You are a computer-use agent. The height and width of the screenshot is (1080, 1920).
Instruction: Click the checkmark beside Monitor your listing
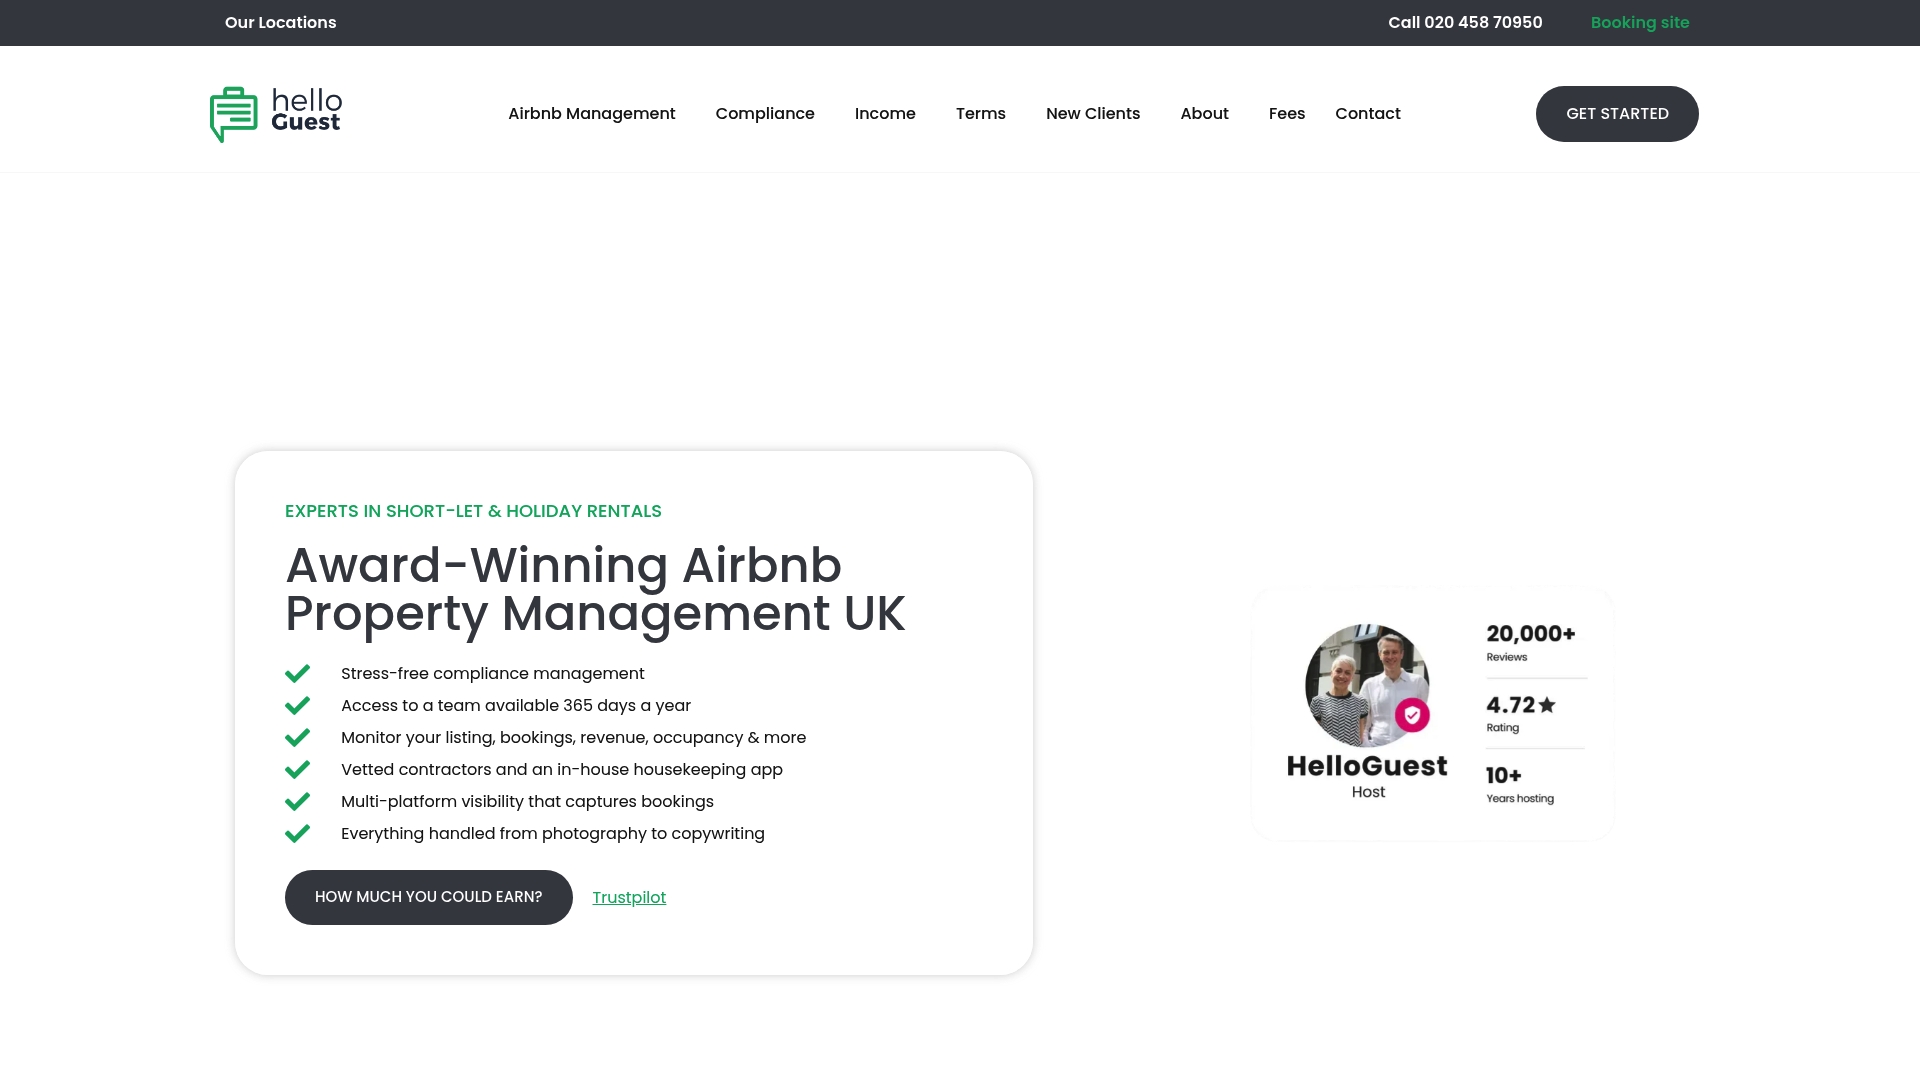tap(297, 738)
